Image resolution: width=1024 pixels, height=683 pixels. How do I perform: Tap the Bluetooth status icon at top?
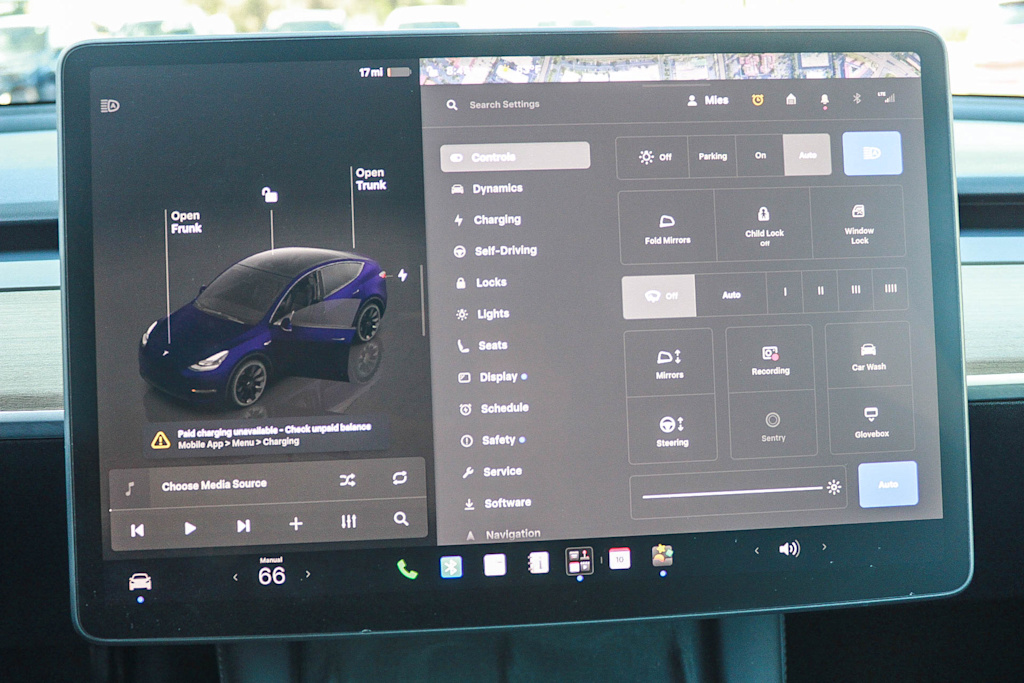[856, 98]
